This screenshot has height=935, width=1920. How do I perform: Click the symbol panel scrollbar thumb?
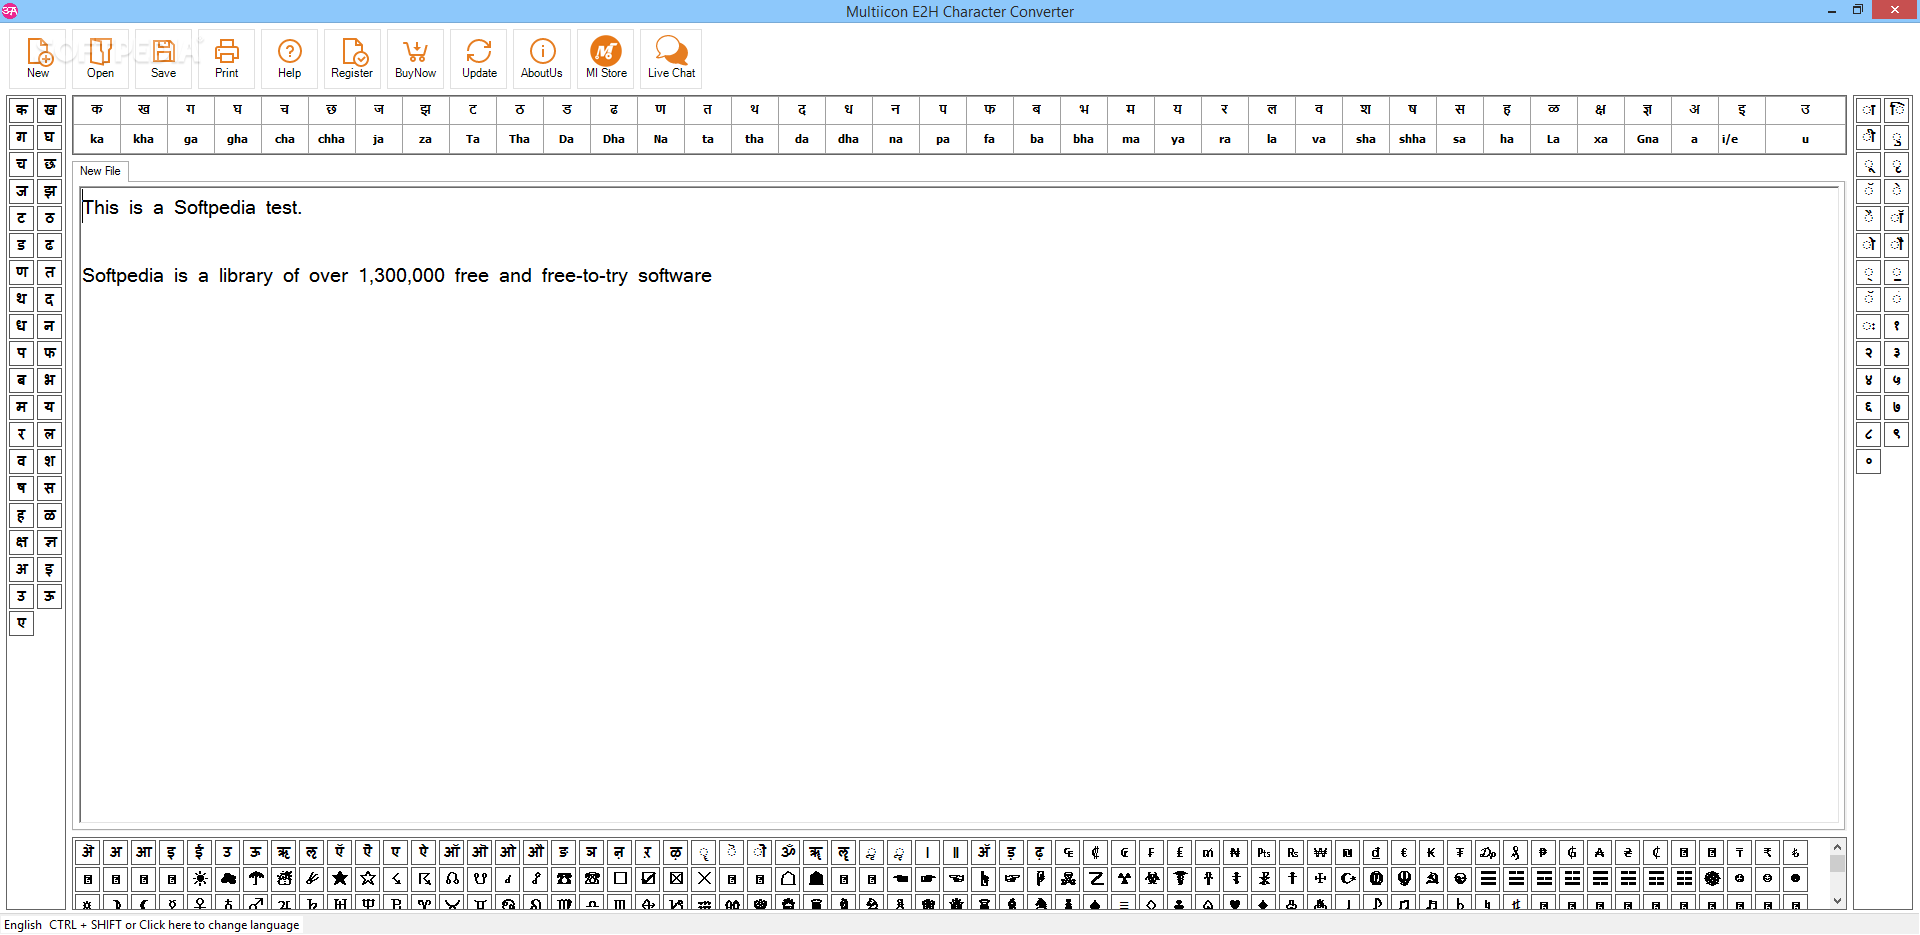(1837, 863)
